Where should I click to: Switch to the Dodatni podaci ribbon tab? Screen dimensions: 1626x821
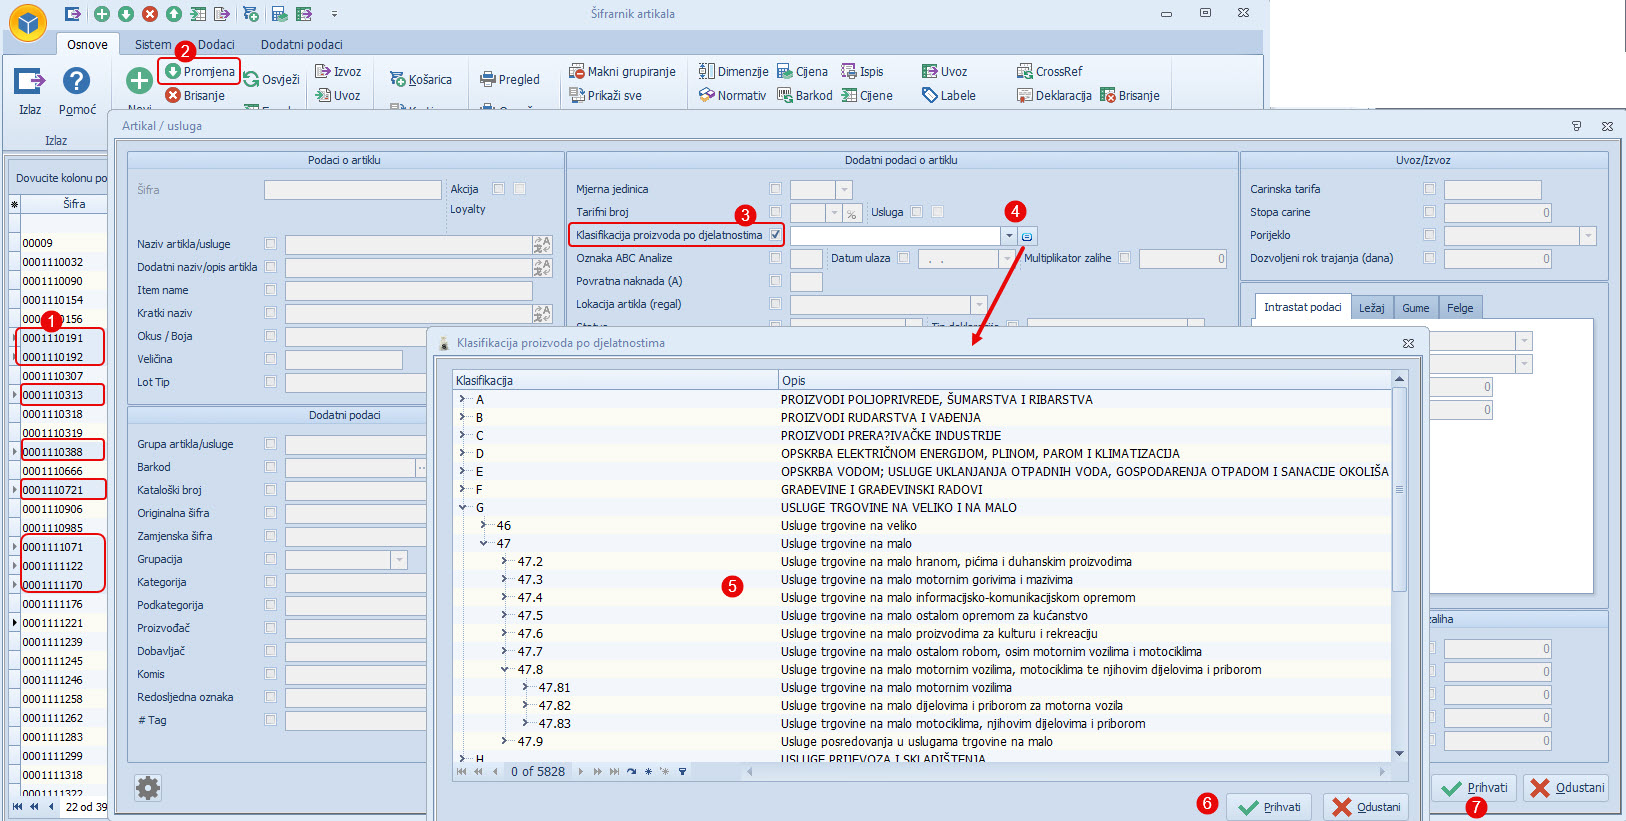point(301,45)
